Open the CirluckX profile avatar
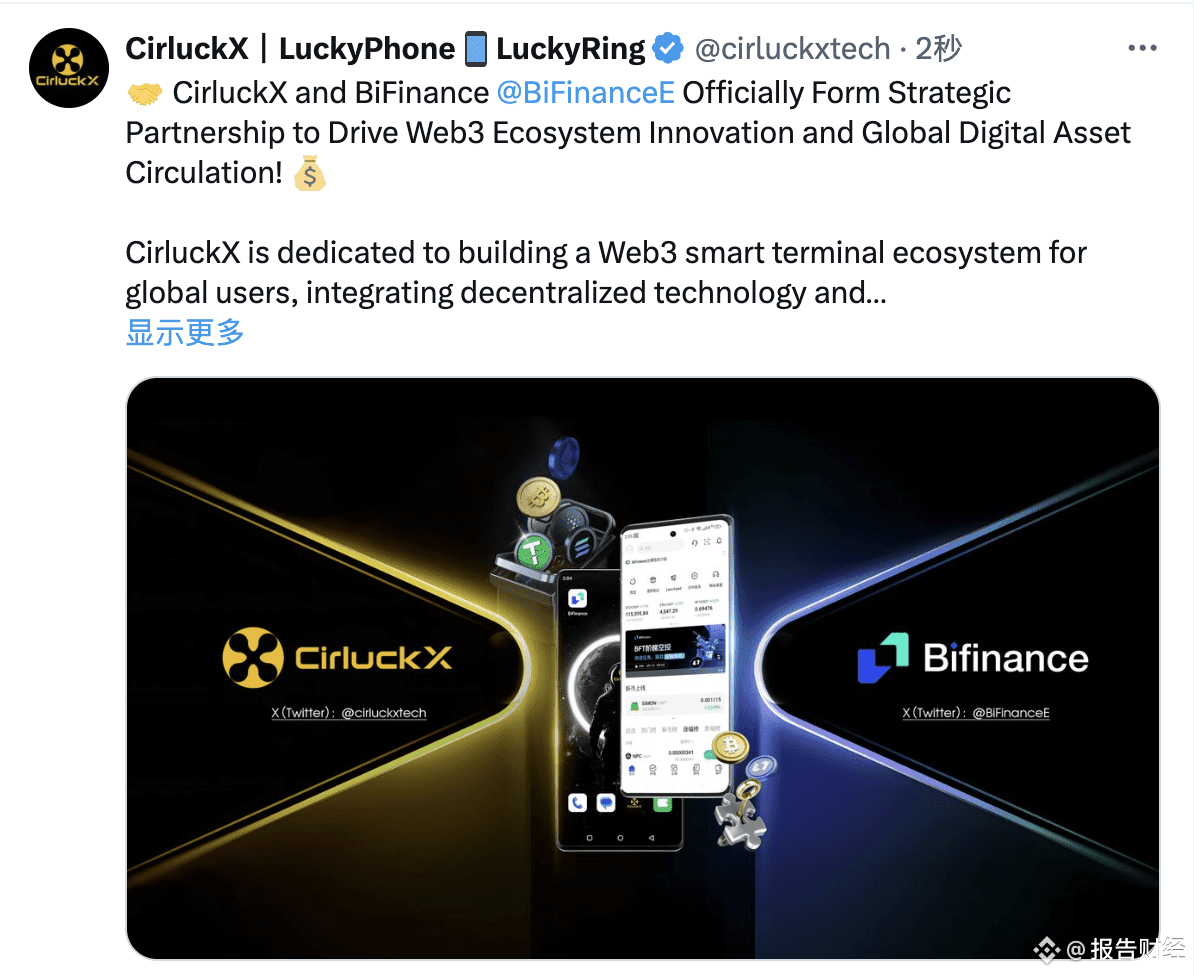 click(69, 68)
